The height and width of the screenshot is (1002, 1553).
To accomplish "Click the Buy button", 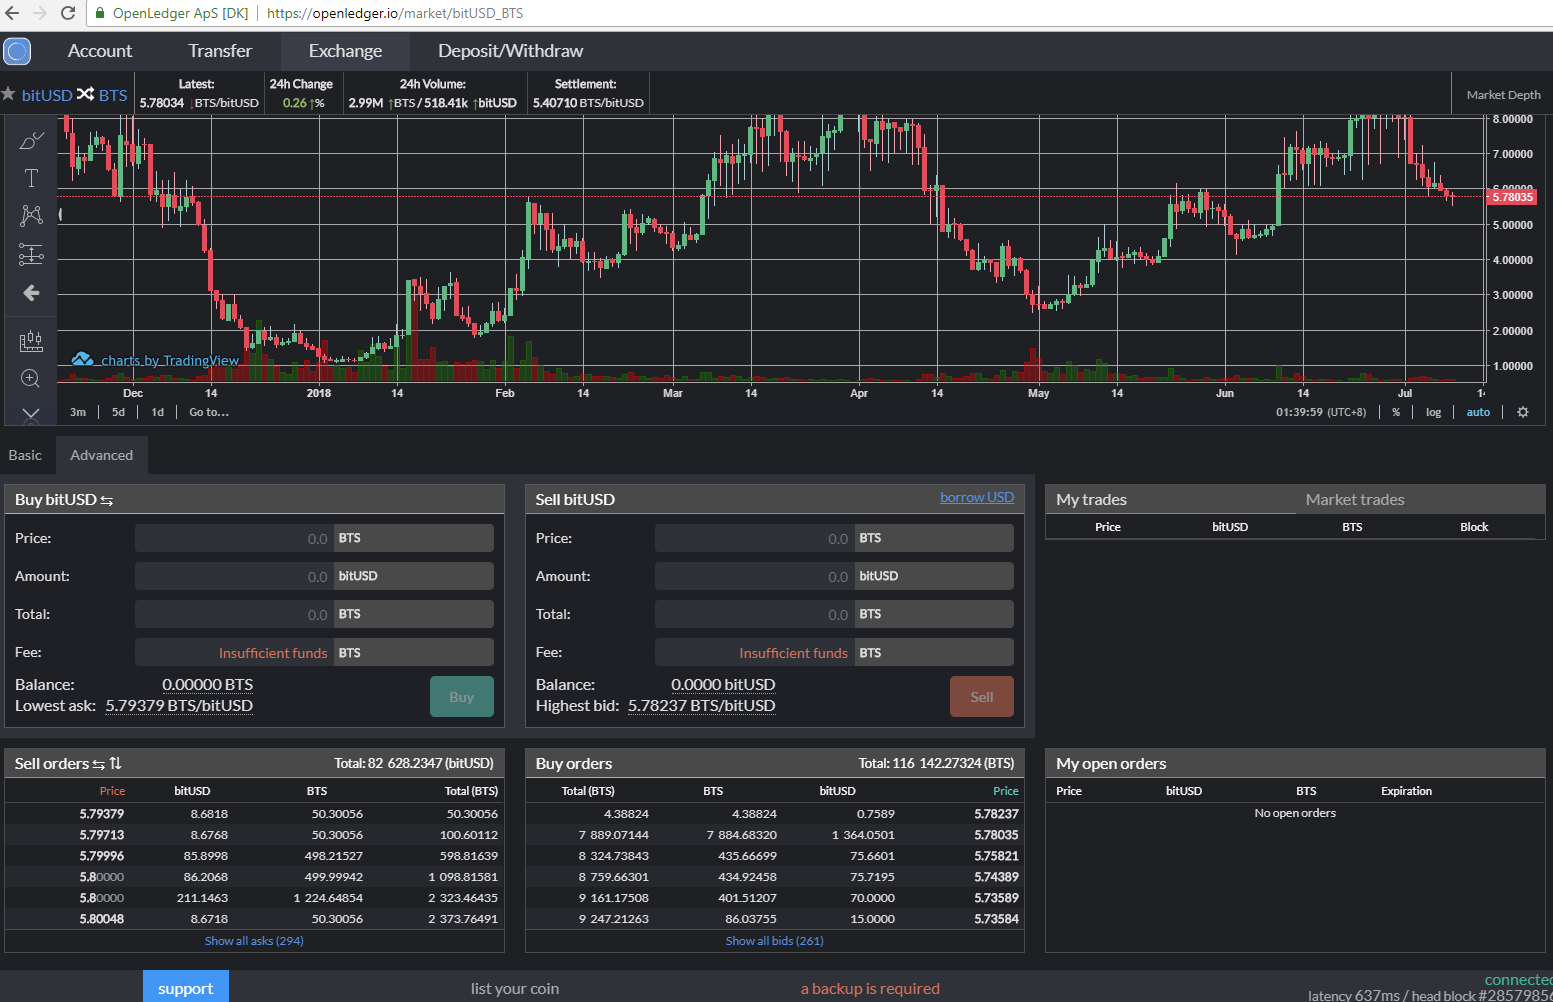I will 461,697.
